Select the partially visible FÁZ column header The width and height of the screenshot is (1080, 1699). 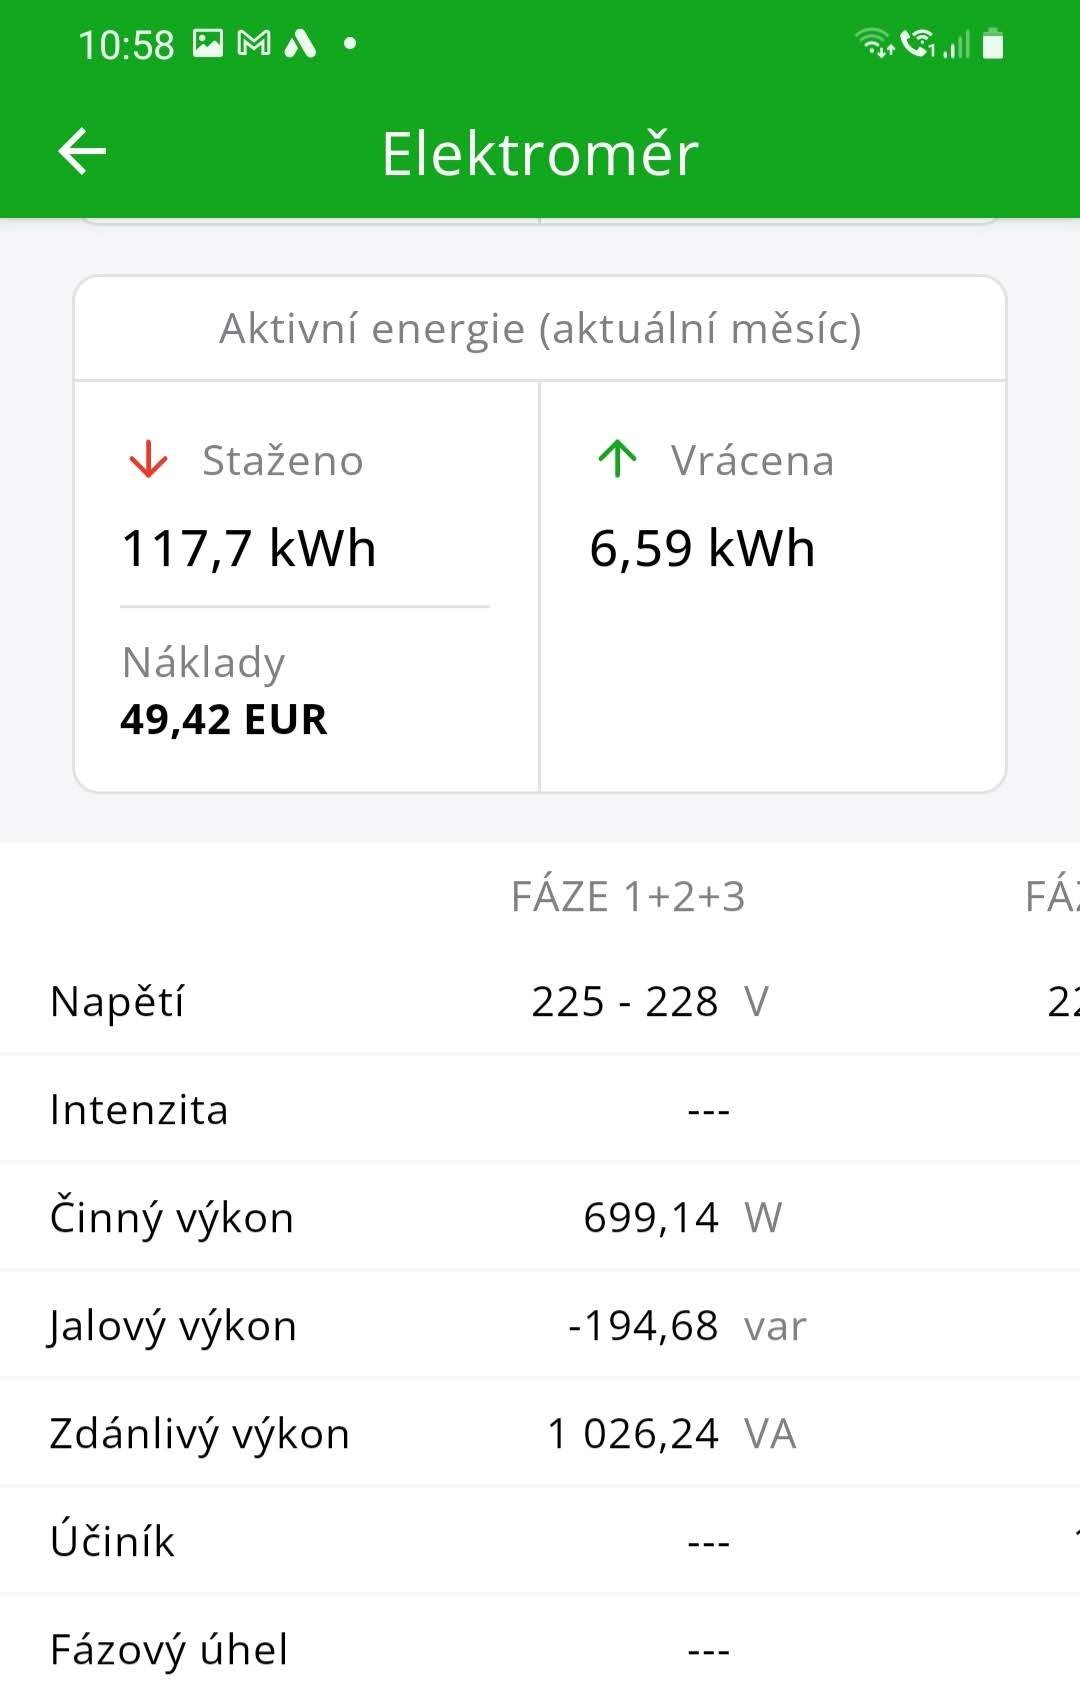pyautogui.click(x=1052, y=897)
